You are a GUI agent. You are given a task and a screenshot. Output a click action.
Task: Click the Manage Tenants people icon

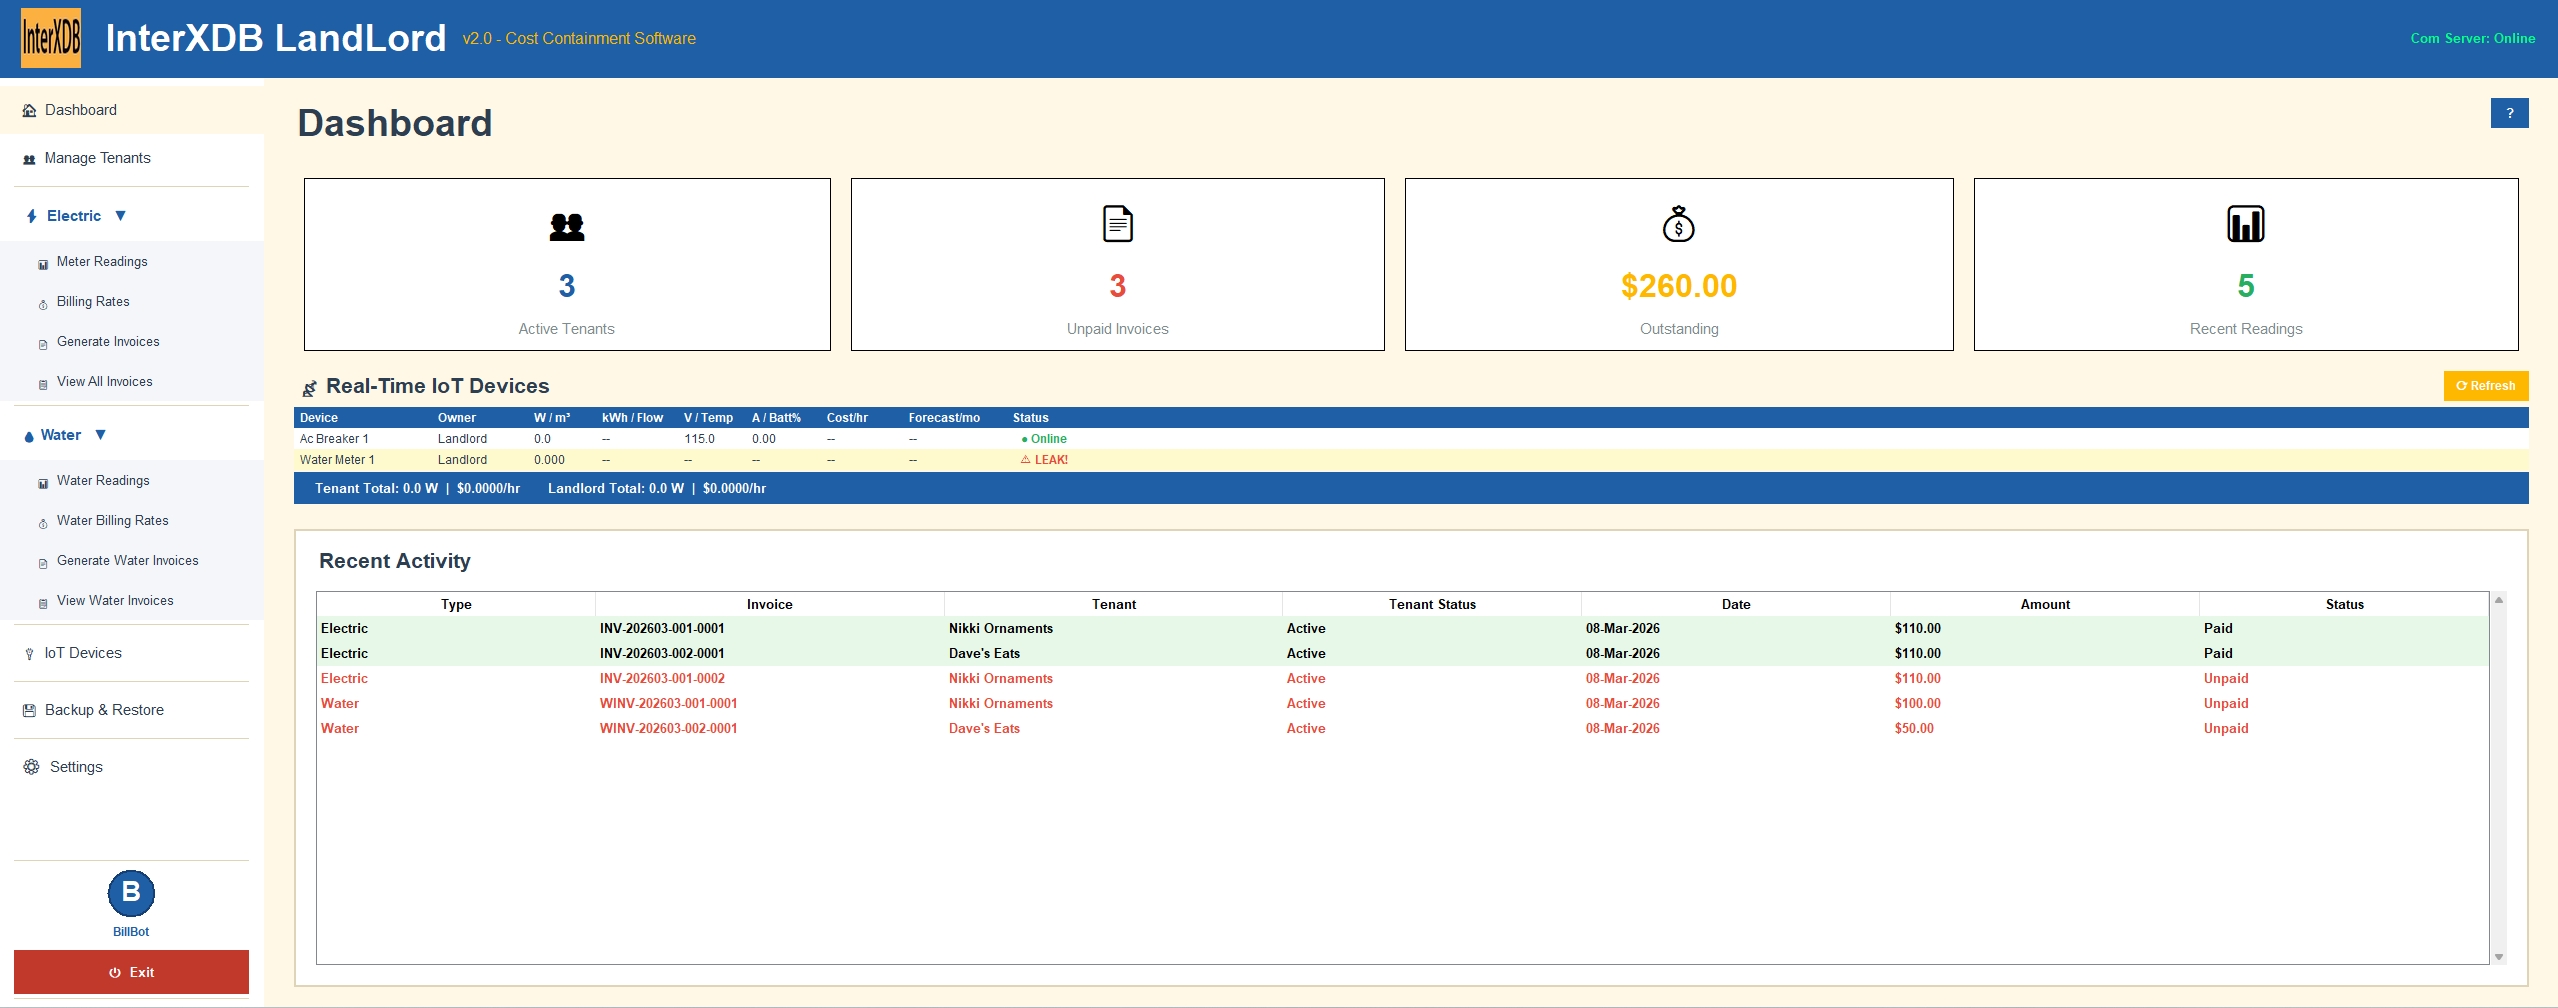click(x=29, y=159)
